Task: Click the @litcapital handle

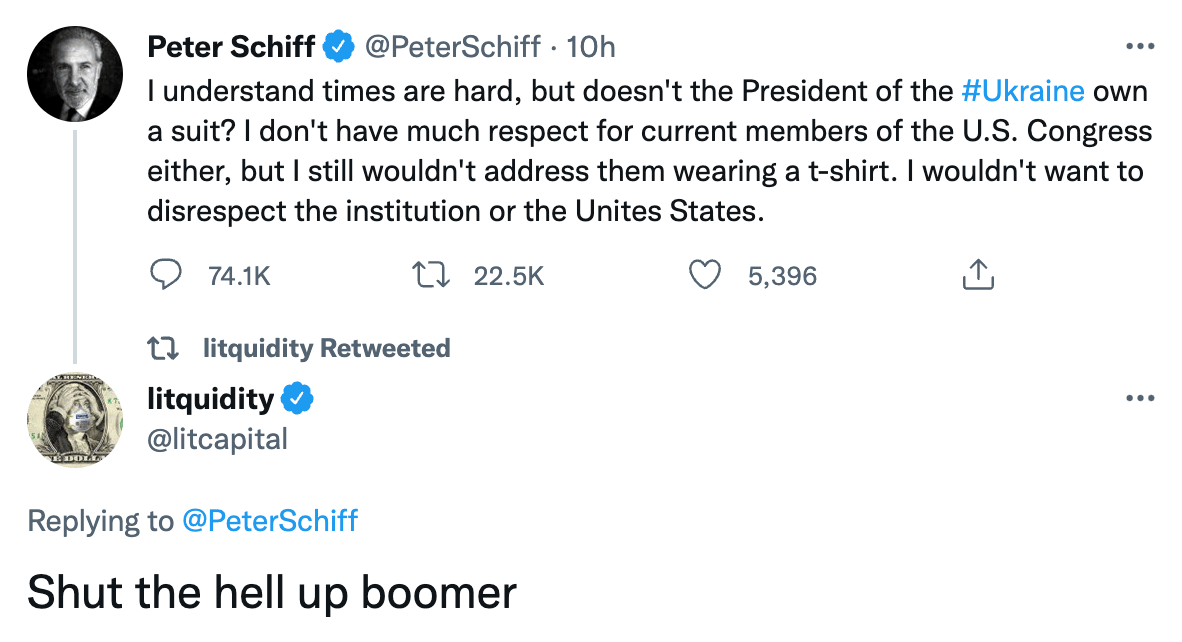Action: (217, 438)
